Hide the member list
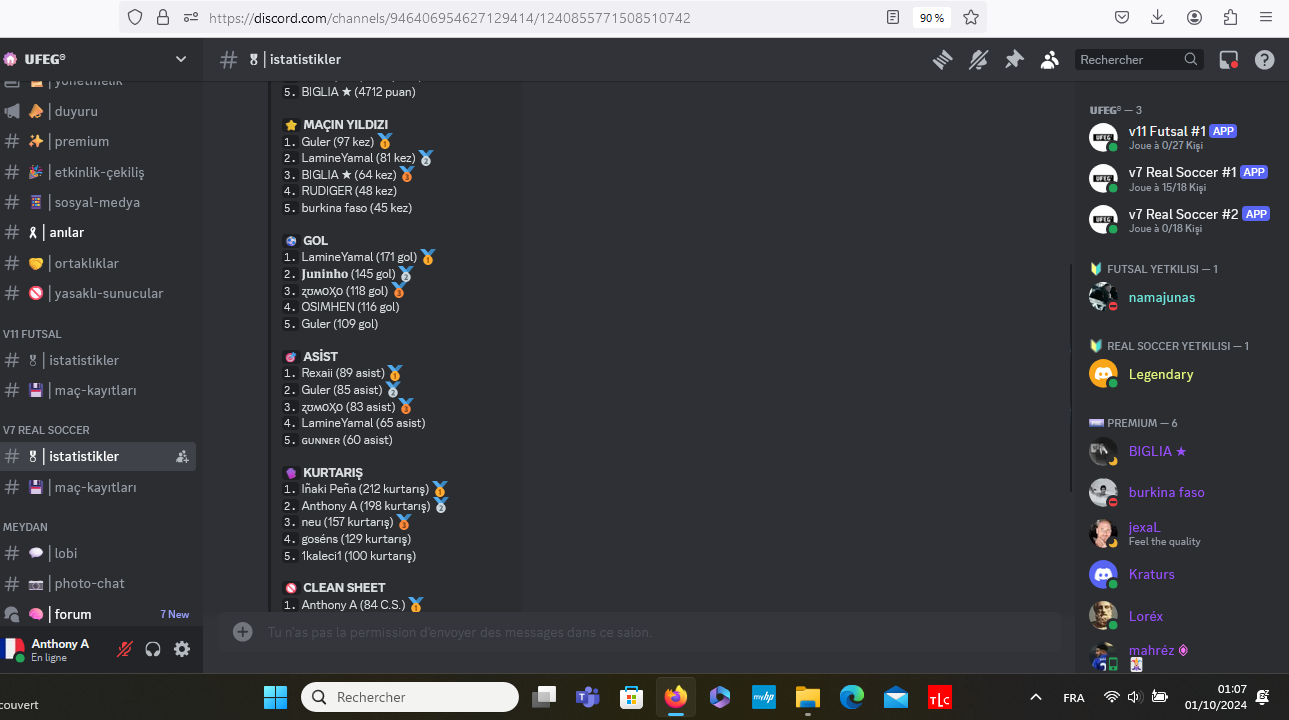 tap(1049, 60)
